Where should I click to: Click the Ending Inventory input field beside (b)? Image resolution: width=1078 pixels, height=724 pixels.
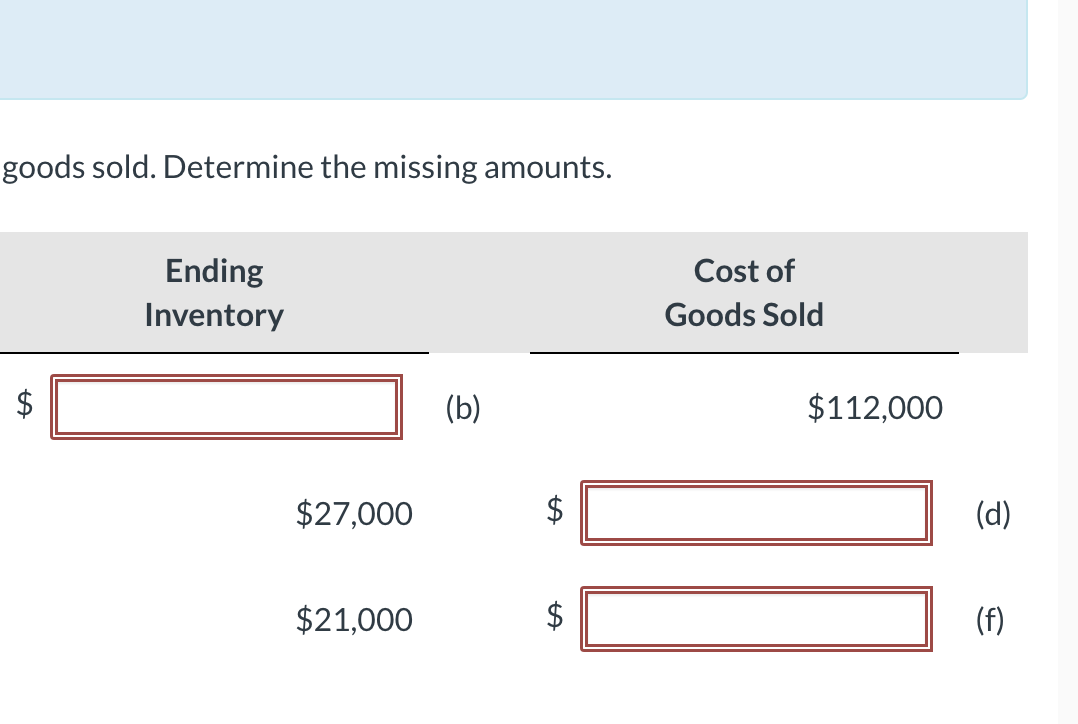(x=227, y=407)
